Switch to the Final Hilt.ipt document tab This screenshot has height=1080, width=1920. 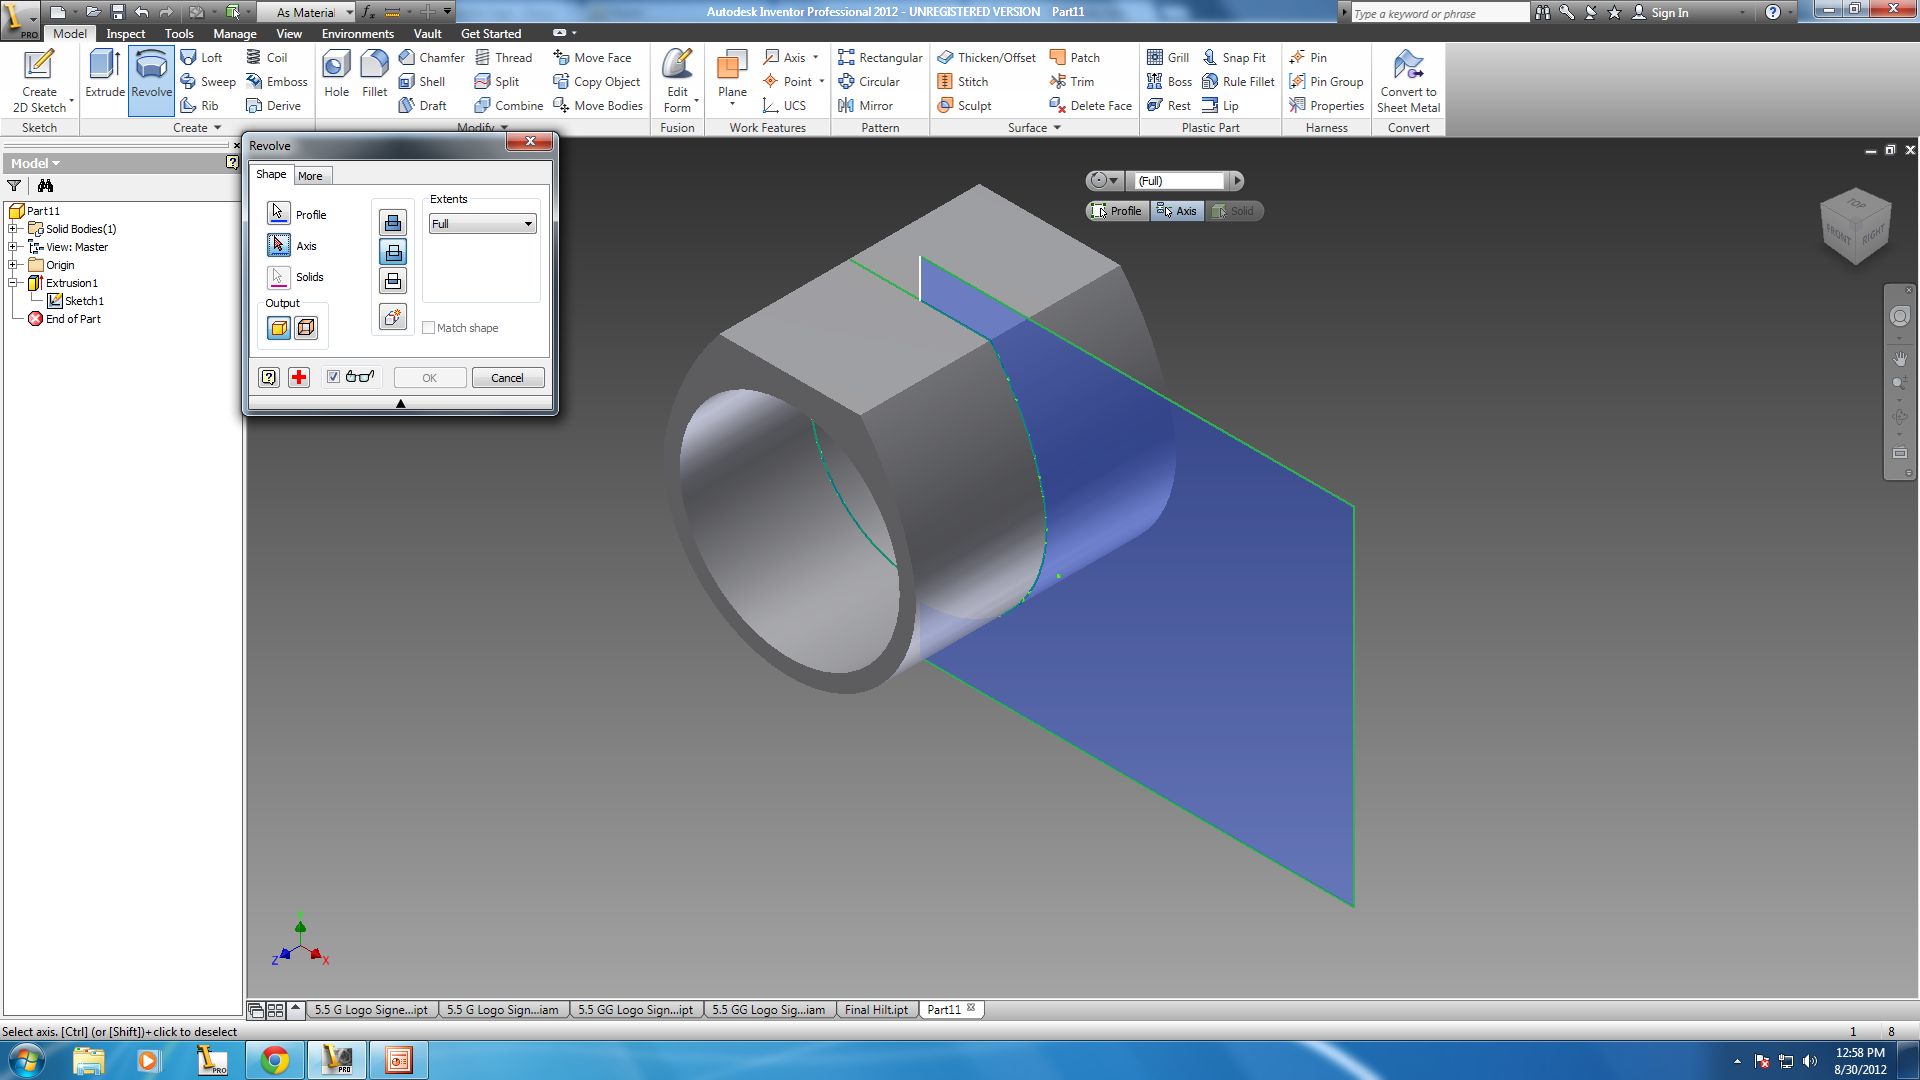tap(875, 1009)
